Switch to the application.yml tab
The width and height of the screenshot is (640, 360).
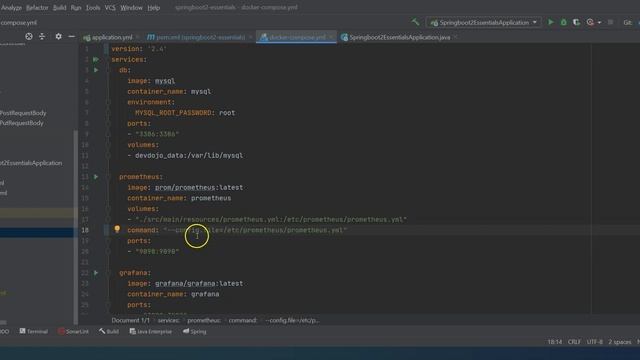pyautogui.click(x=111, y=37)
